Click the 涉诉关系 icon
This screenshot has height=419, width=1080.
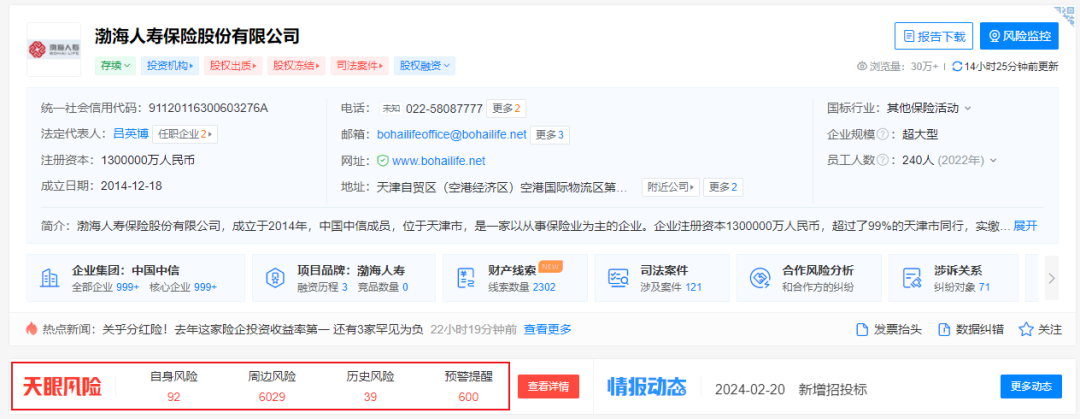pos(913,278)
